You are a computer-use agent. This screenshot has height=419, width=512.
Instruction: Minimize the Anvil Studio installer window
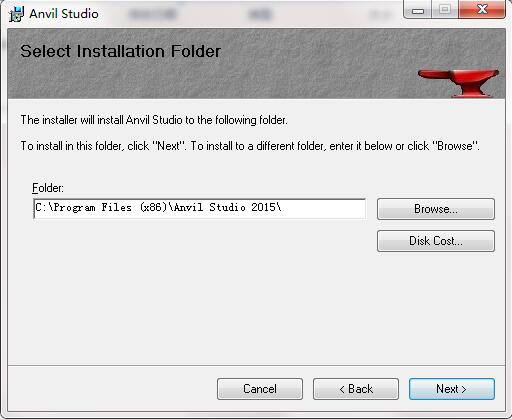click(417, 10)
